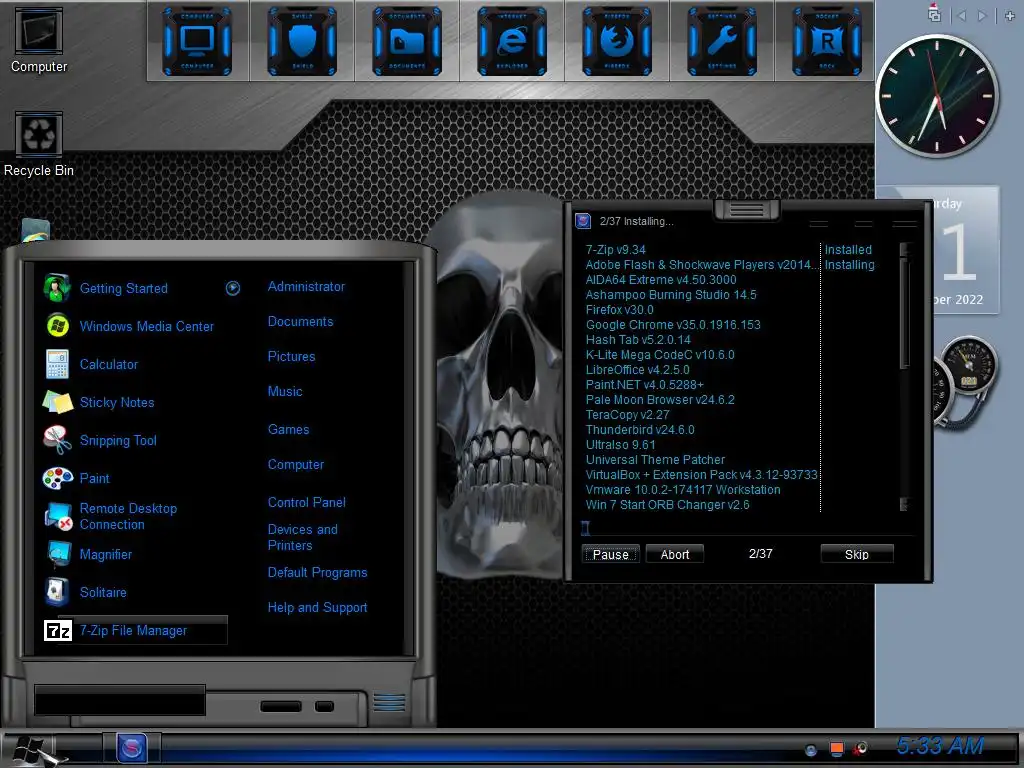Open Administrator user folder link
The width and height of the screenshot is (1024, 768).
pos(306,286)
